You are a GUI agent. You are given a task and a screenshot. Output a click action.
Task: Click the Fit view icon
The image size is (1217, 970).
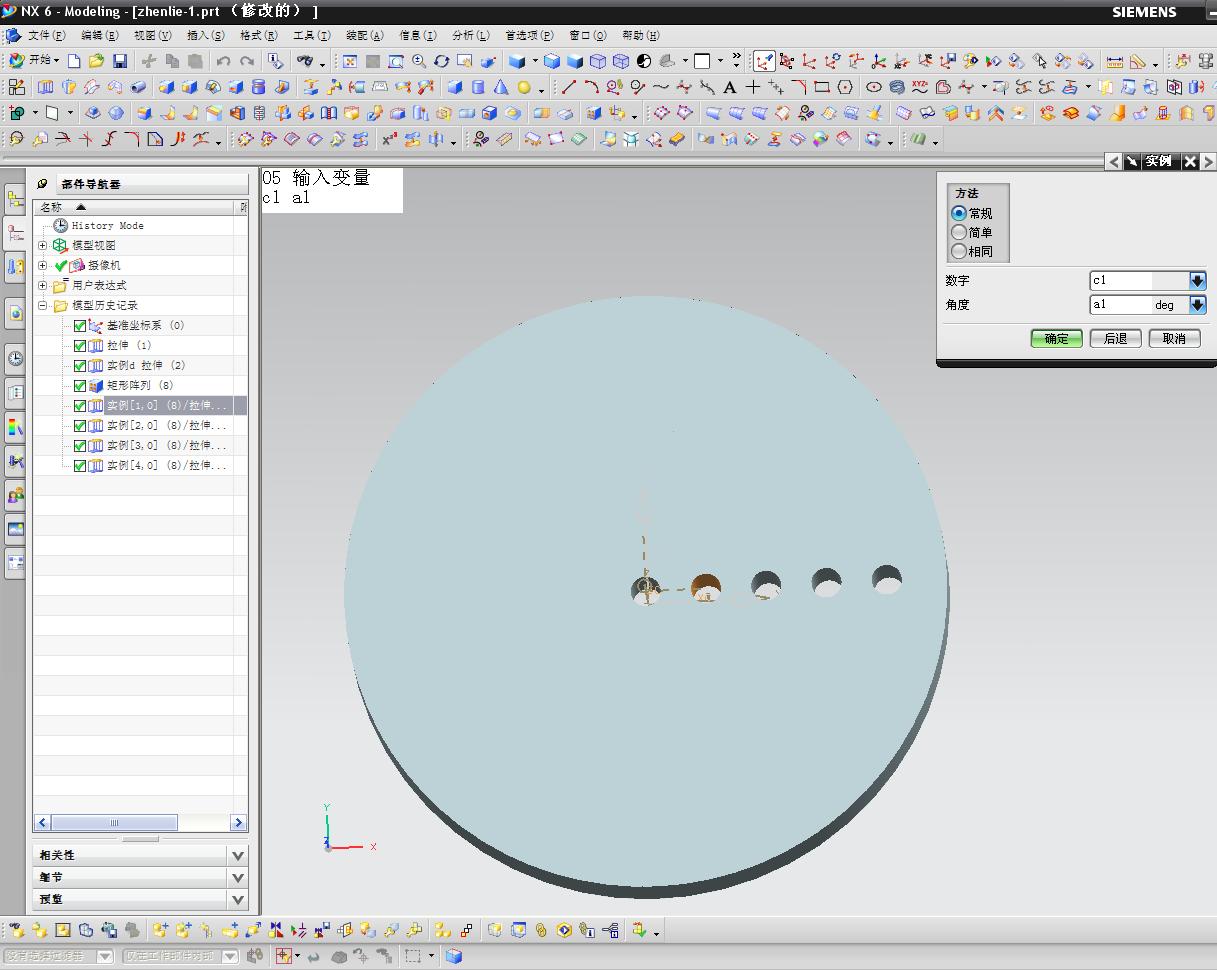(x=350, y=61)
